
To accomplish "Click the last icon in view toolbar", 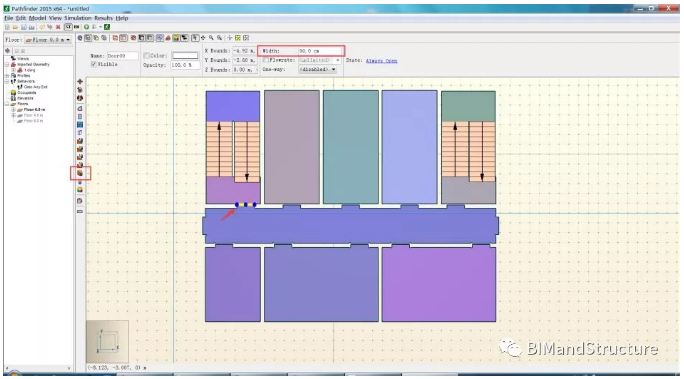I will point(246,38).
